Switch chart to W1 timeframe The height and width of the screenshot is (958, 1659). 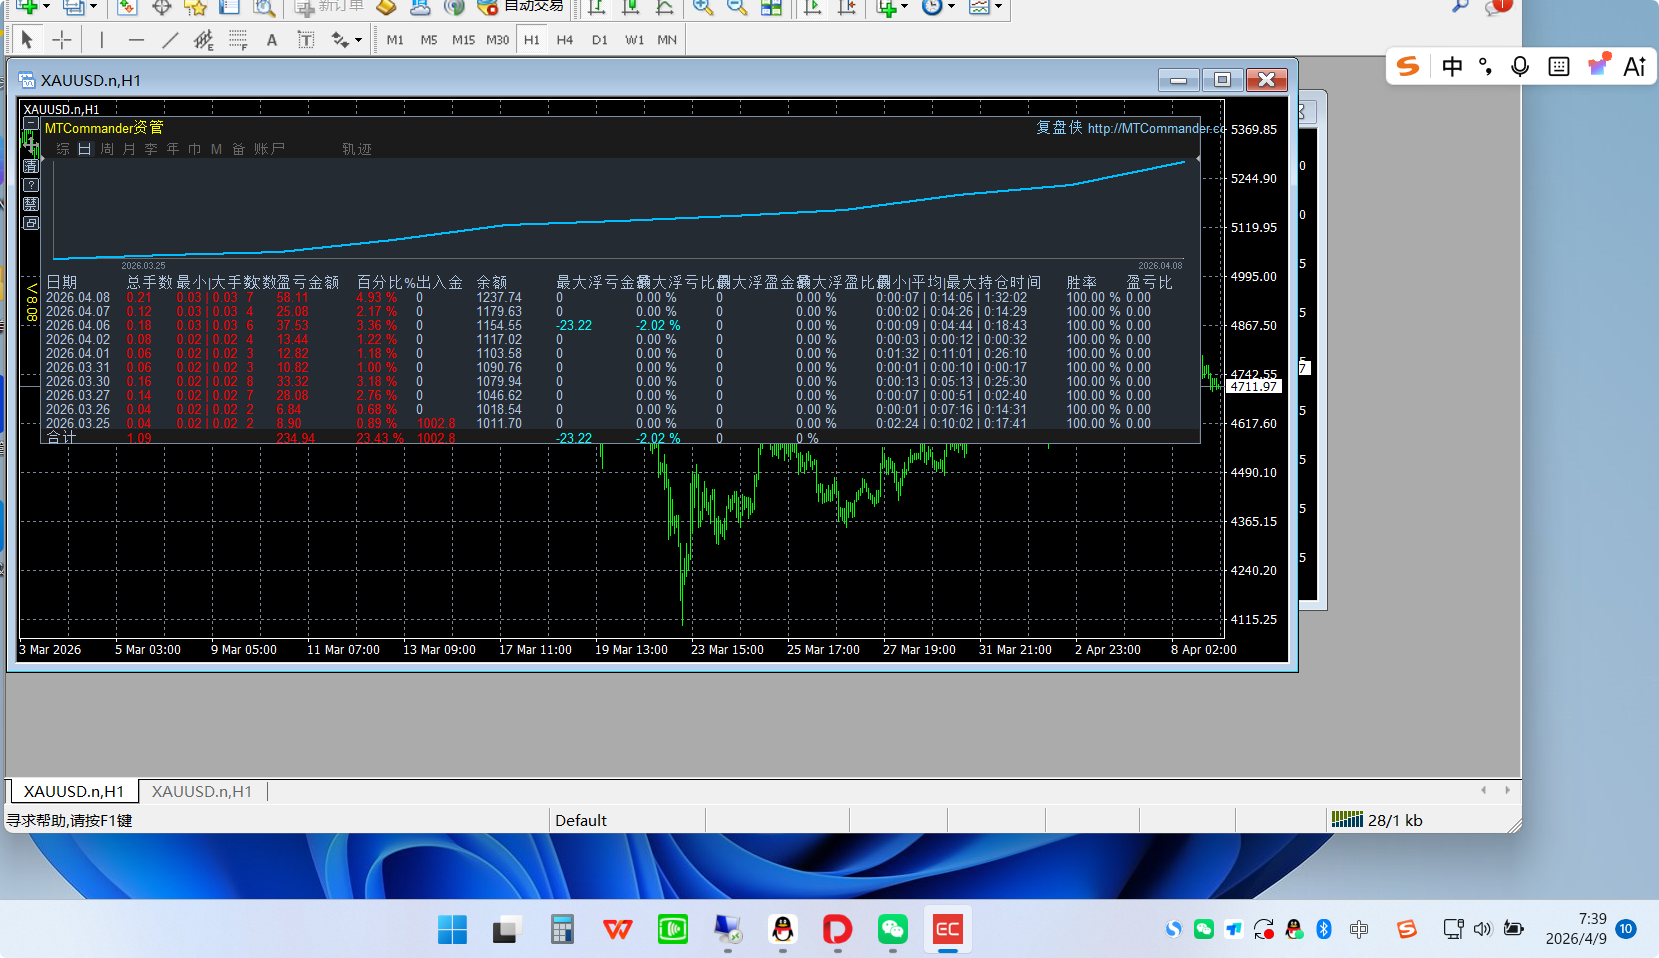pos(634,40)
